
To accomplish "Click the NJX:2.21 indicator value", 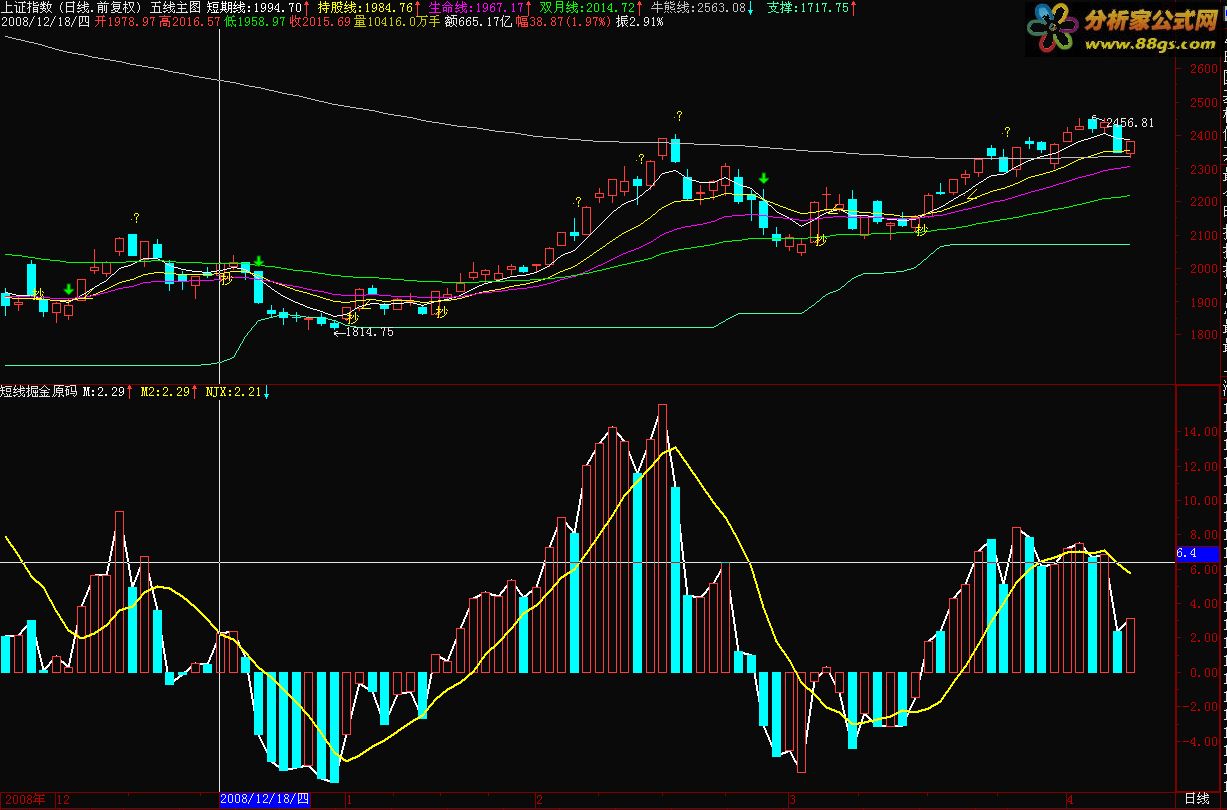I will pyautogui.click(x=233, y=392).
